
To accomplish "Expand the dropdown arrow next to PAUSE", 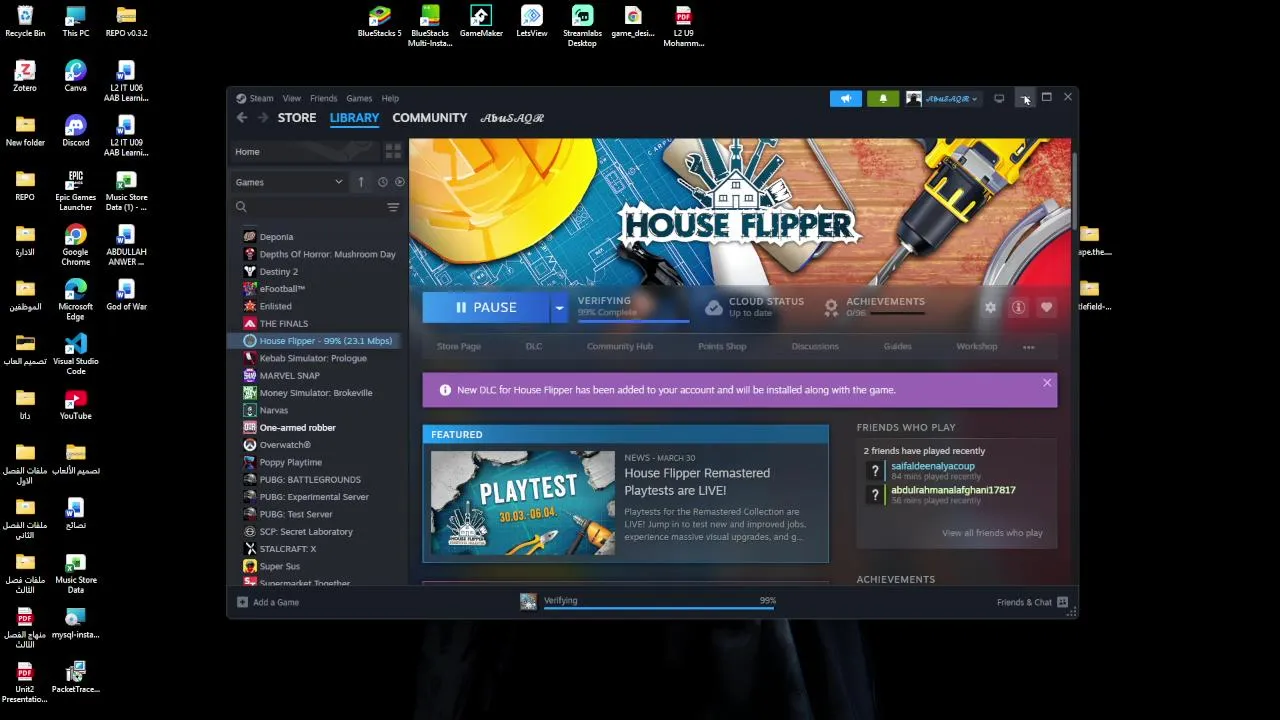I will point(560,307).
